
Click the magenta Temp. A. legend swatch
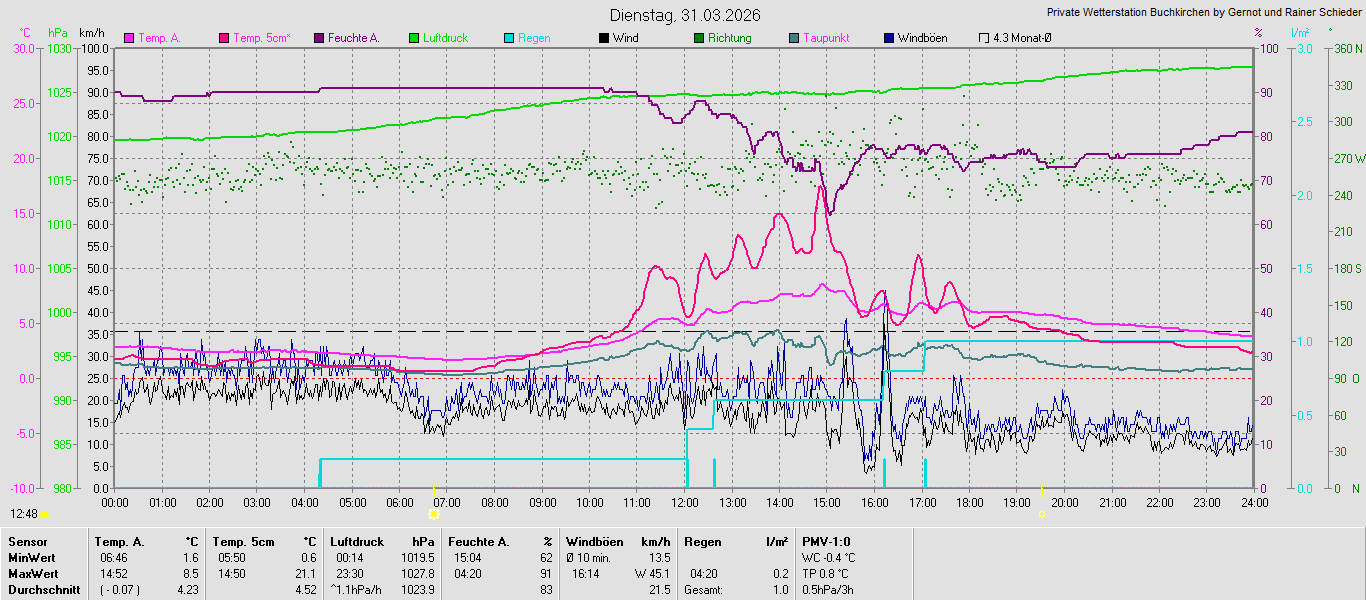tap(129, 38)
